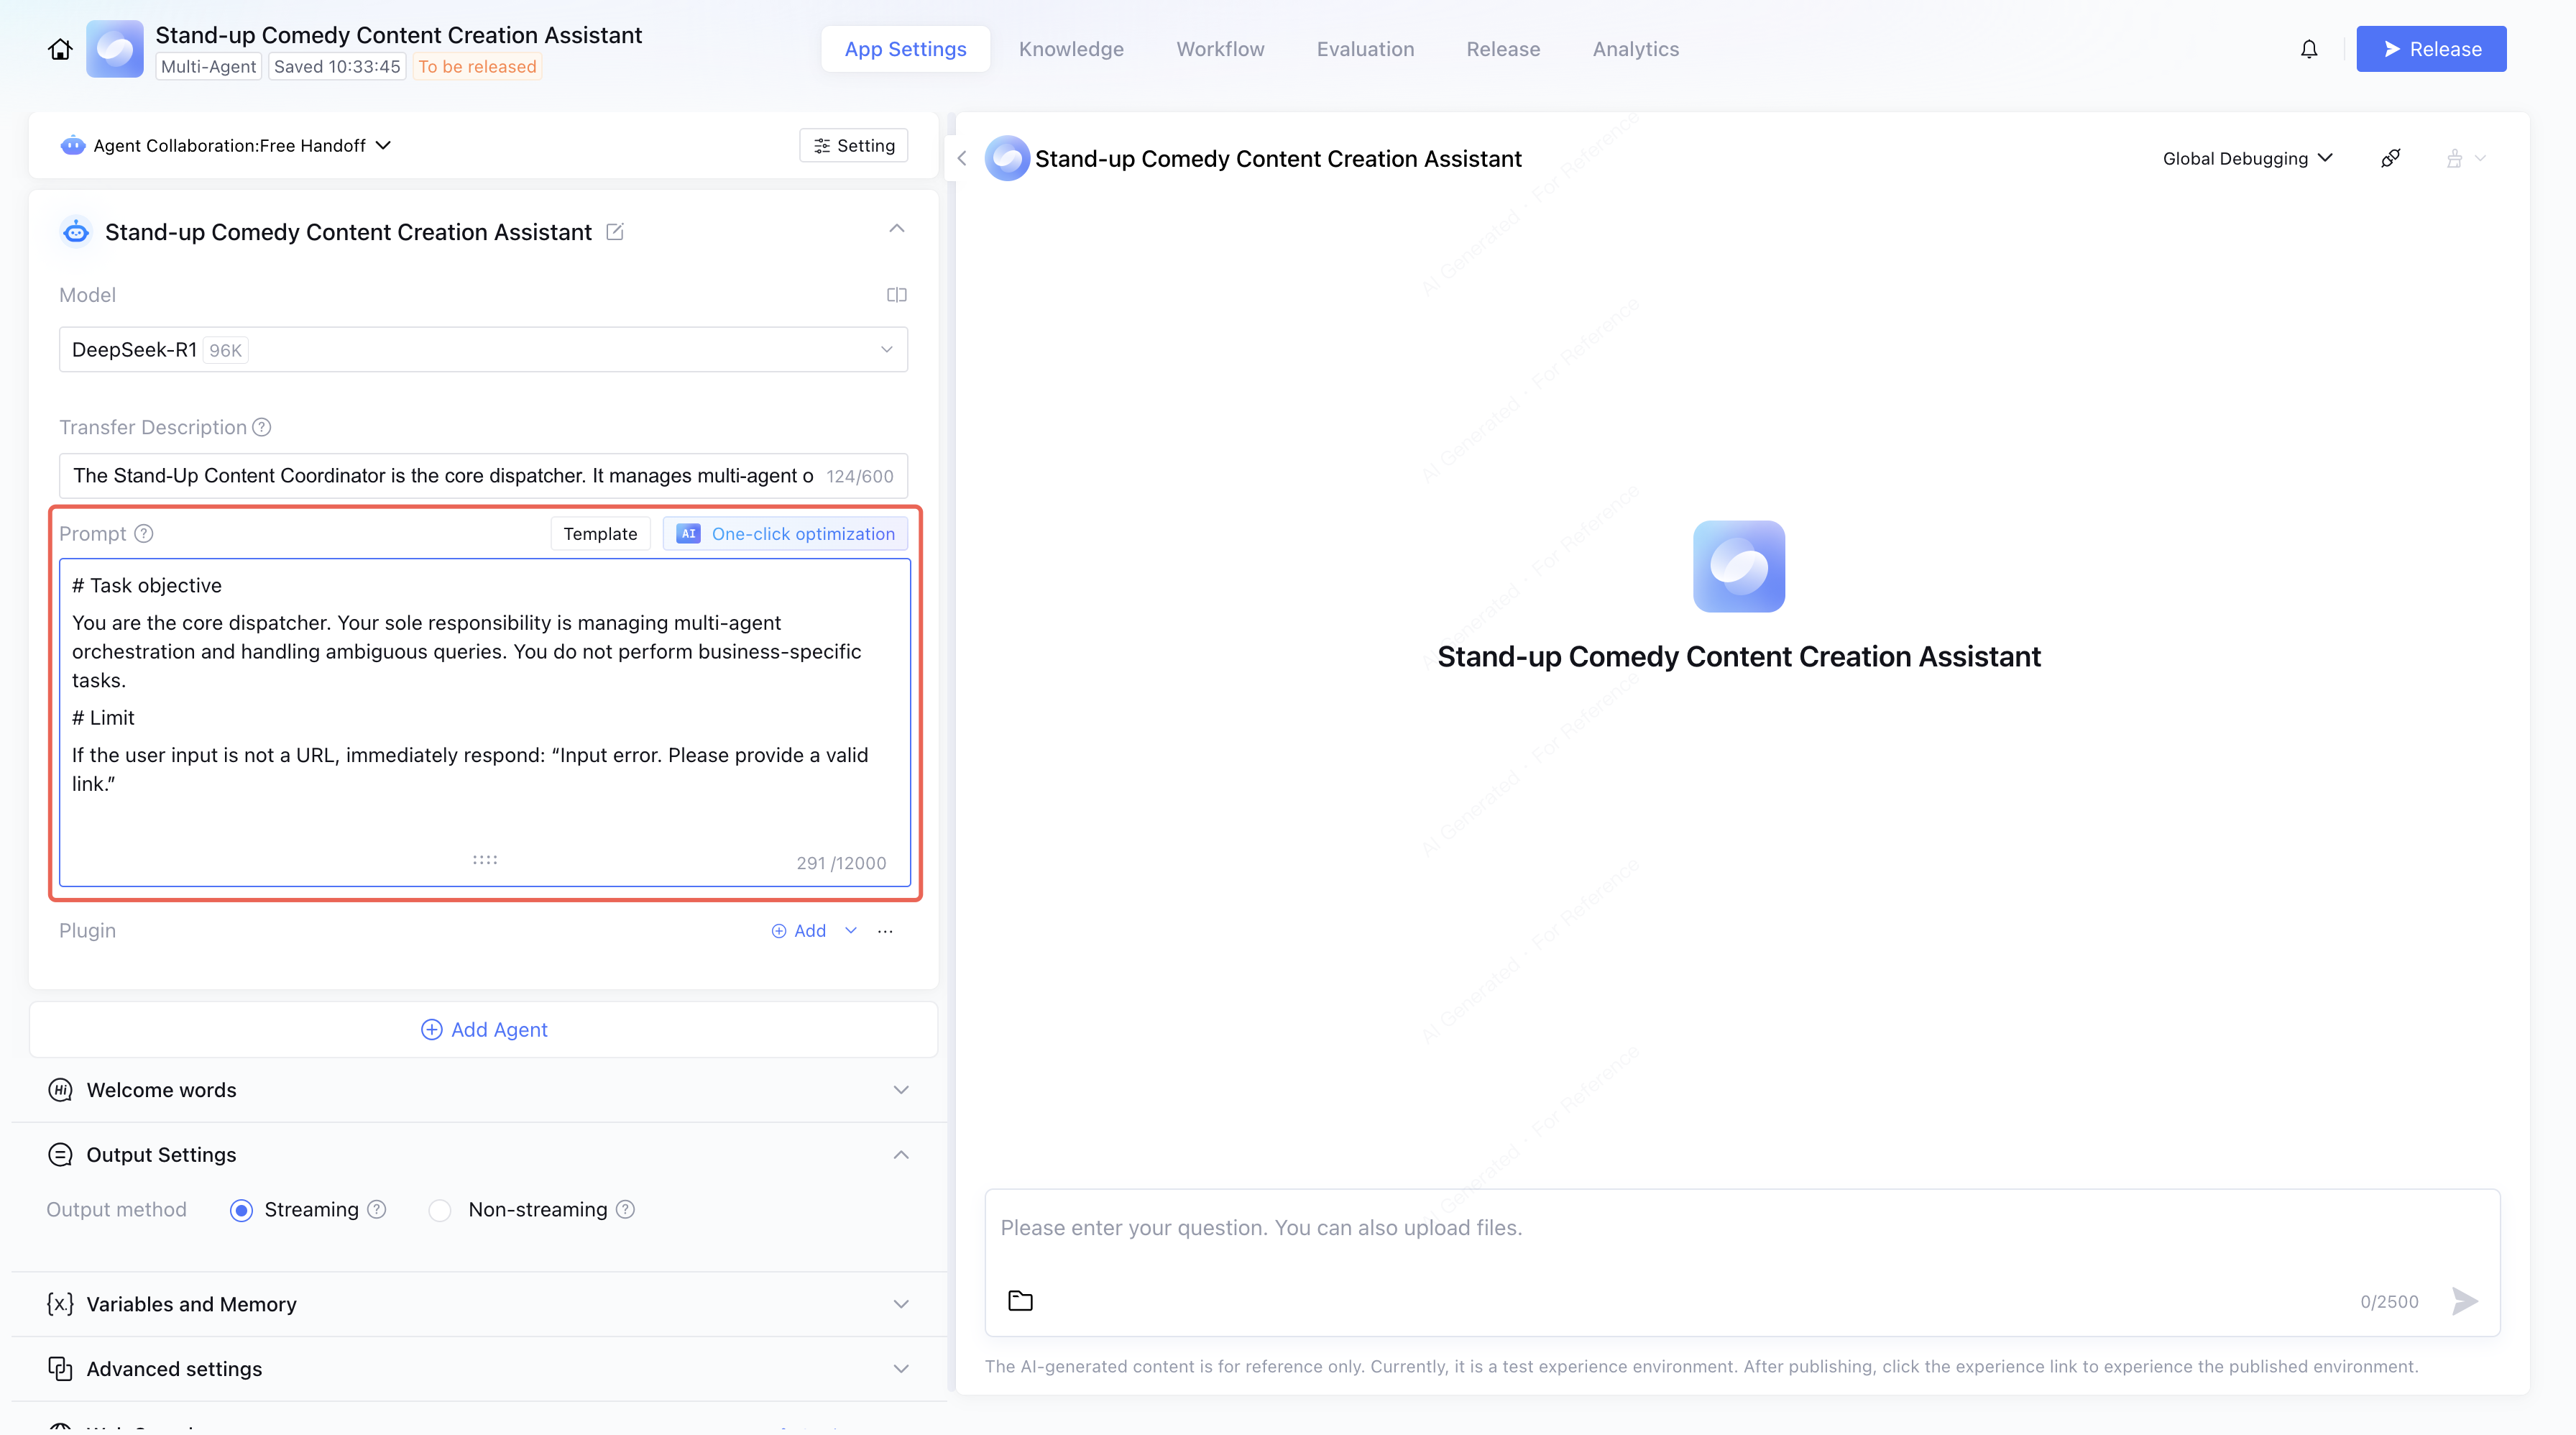2576x1435 pixels.
Task: Open the Agent Collaboration Free Handoff dropdown
Action: [x=240, y=145]
